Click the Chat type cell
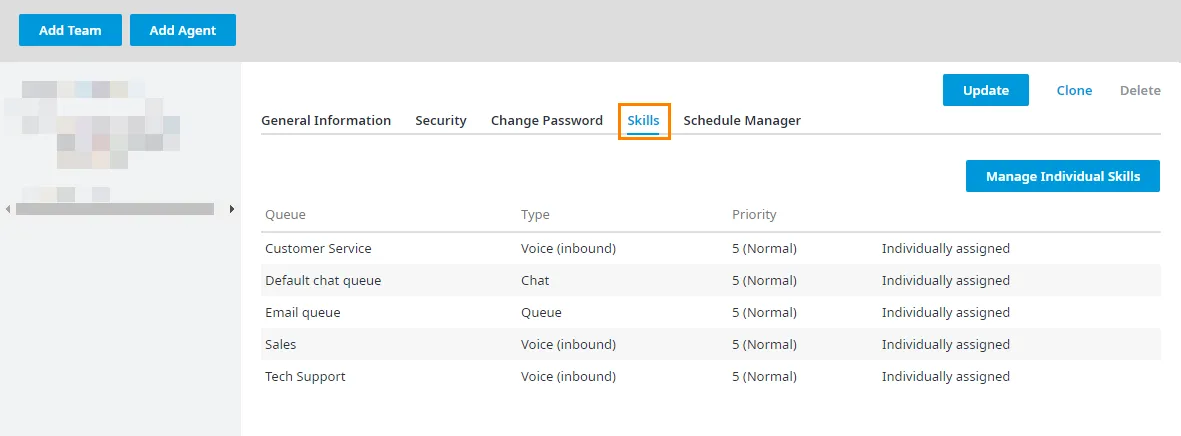The image size is (1181, 436). [535, 280]
